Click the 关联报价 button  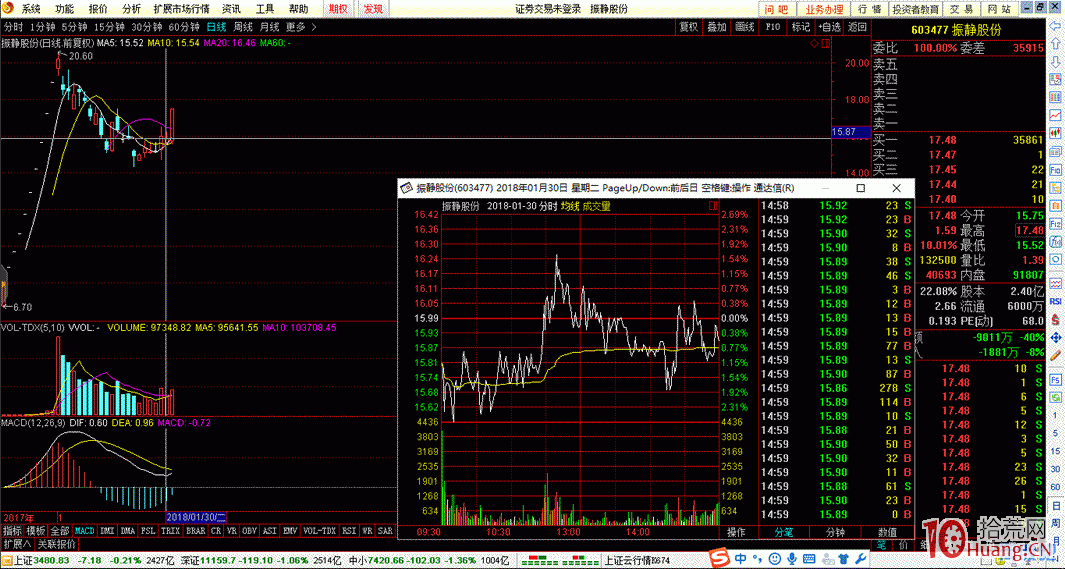click(56, 545)
